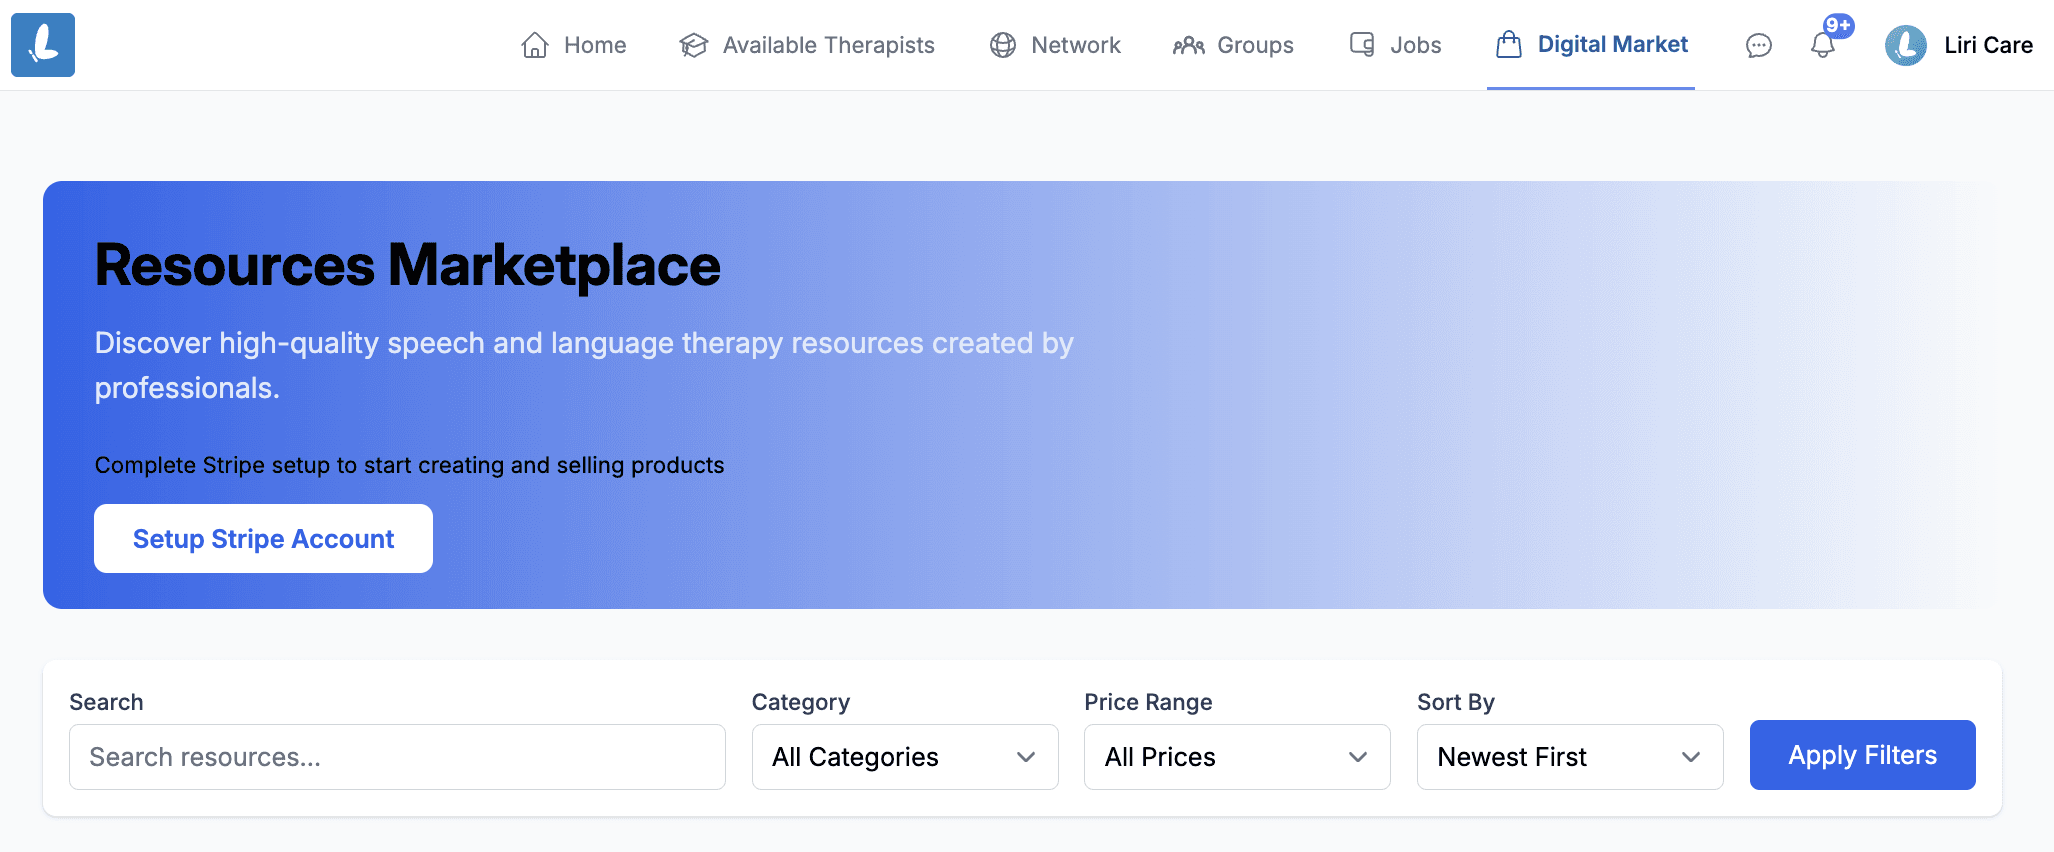Open the Jobs menu item

1395,45
